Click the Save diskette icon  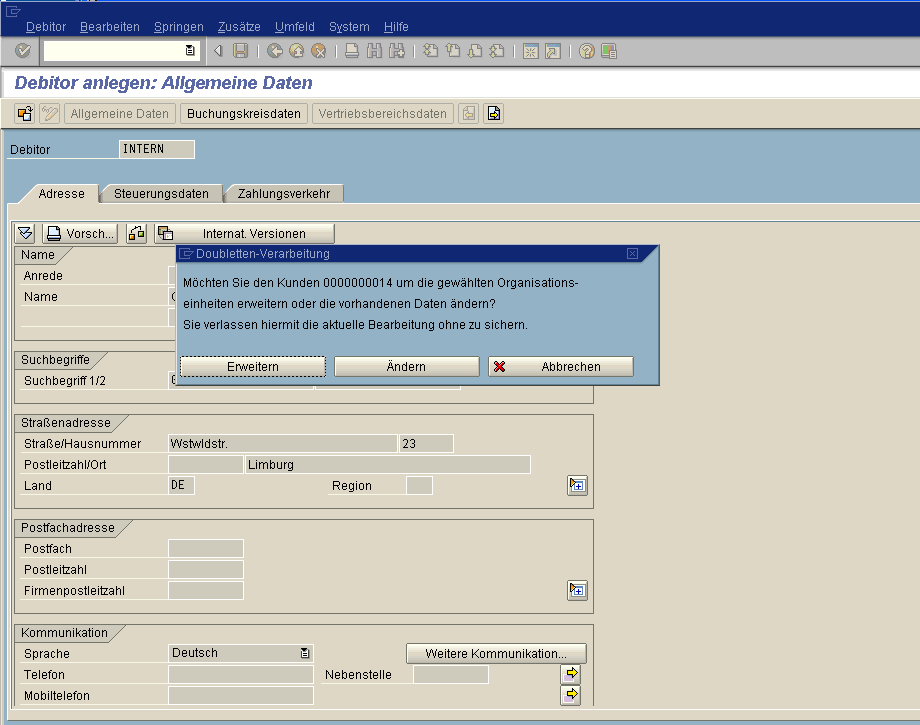(241, 51)
